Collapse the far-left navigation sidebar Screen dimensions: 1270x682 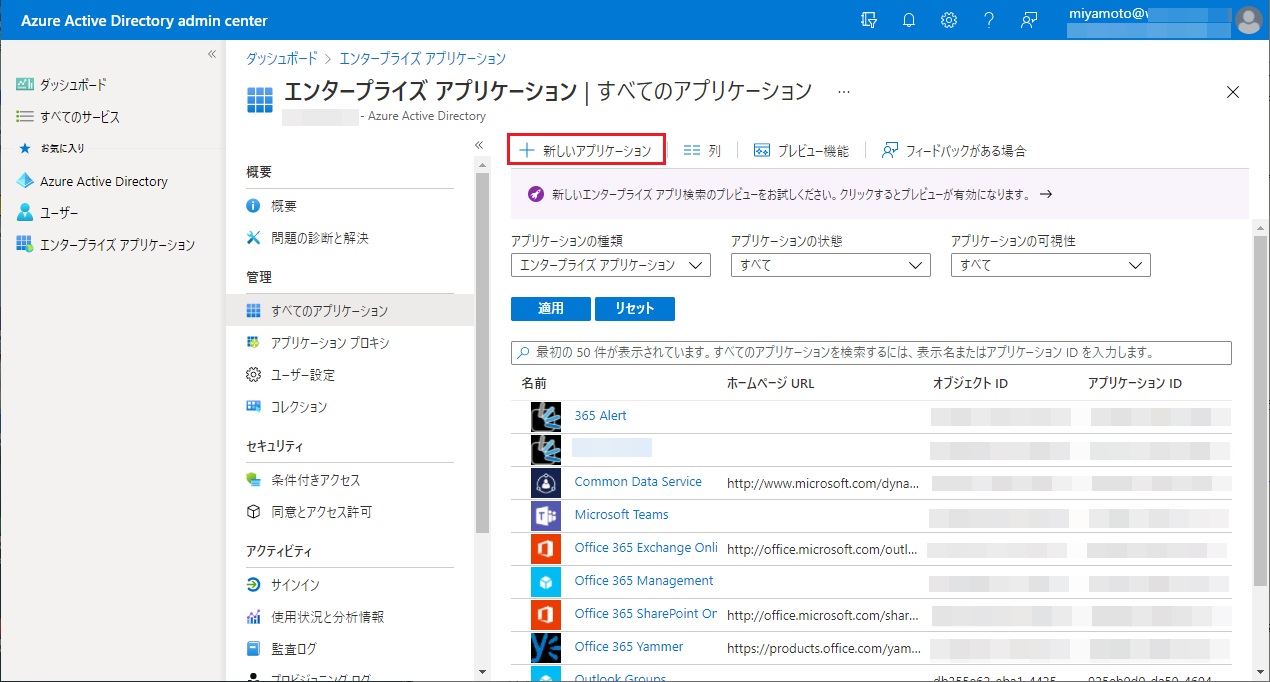pyautogui.click(x=212, y=54)
